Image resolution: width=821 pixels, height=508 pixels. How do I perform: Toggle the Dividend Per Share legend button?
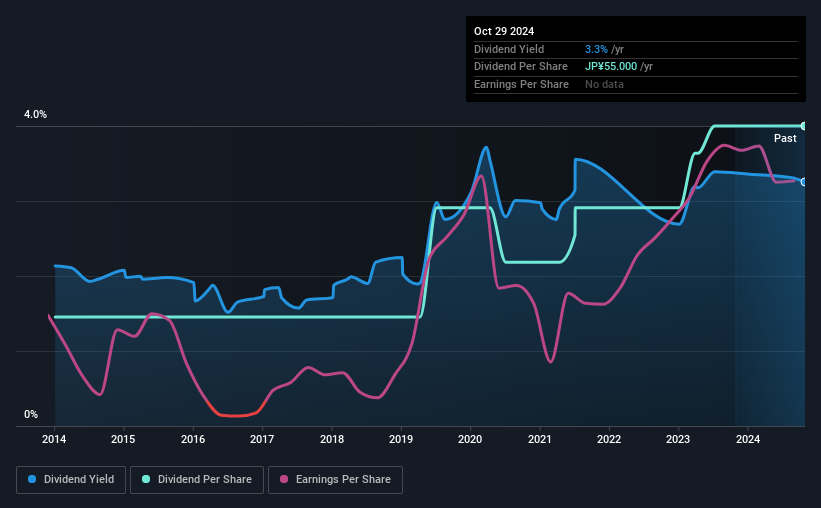coord(197,480)
